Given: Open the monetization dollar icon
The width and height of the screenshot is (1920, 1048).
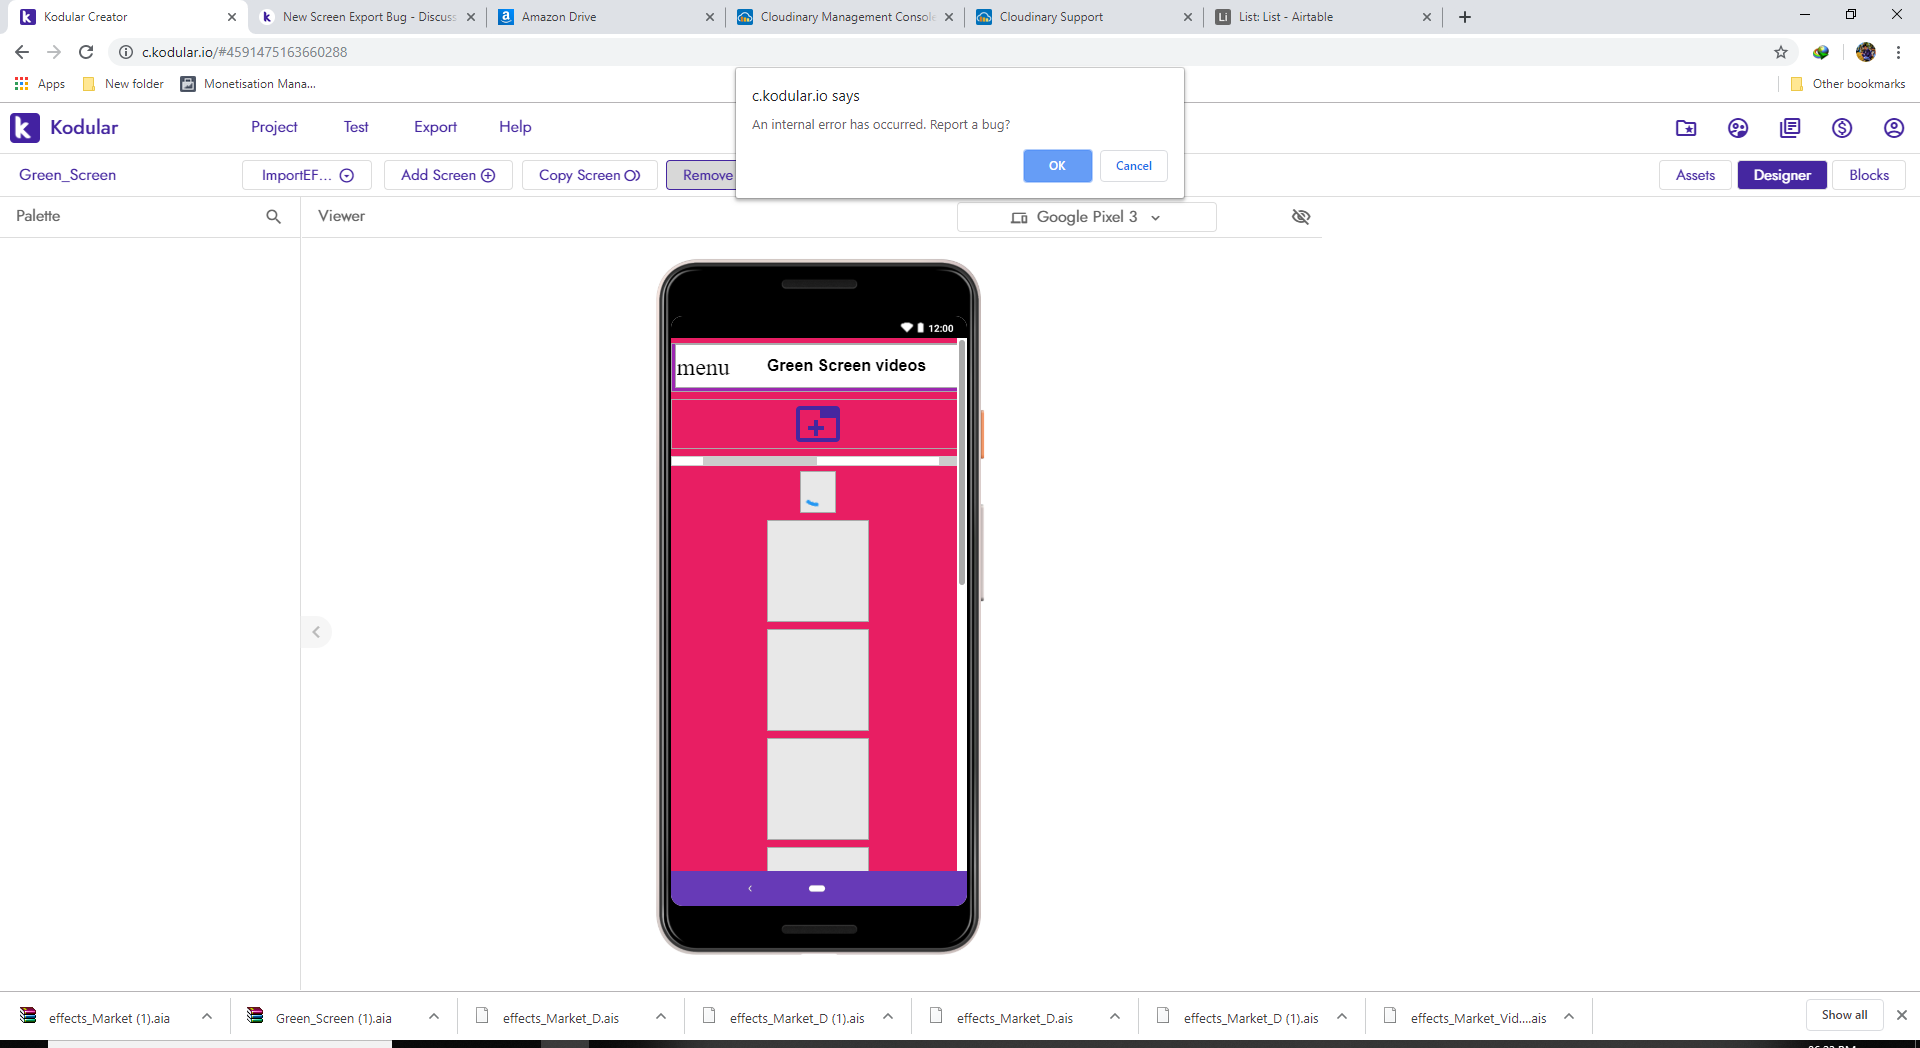Looking at the screenshot, I should click(1842, 128).
